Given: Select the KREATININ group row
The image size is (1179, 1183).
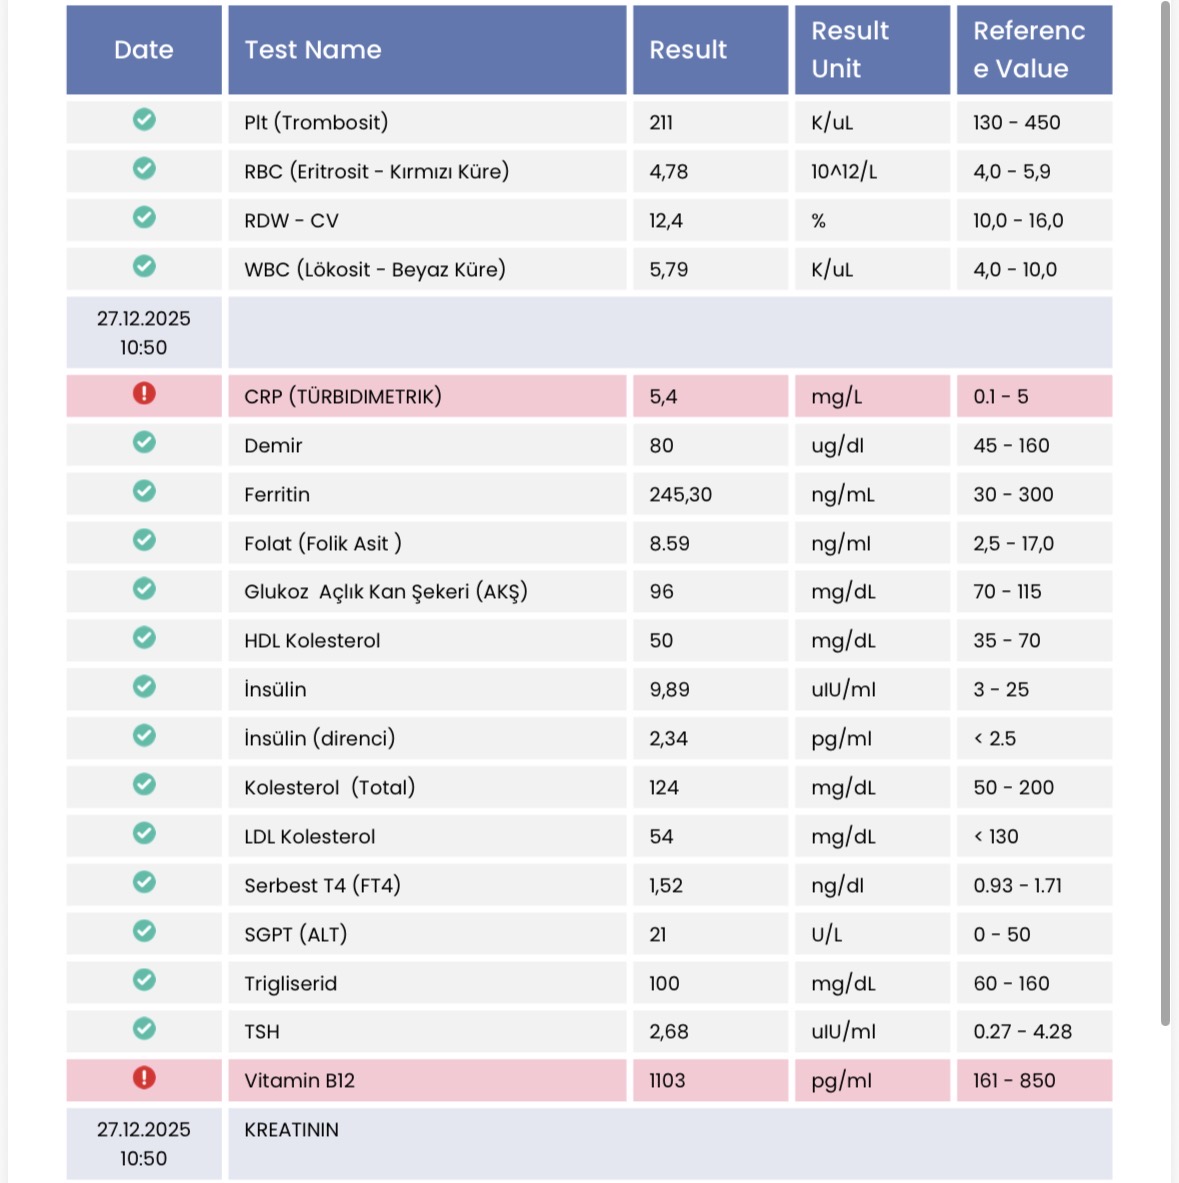Looking at the screenshot, I should 291,1130.
